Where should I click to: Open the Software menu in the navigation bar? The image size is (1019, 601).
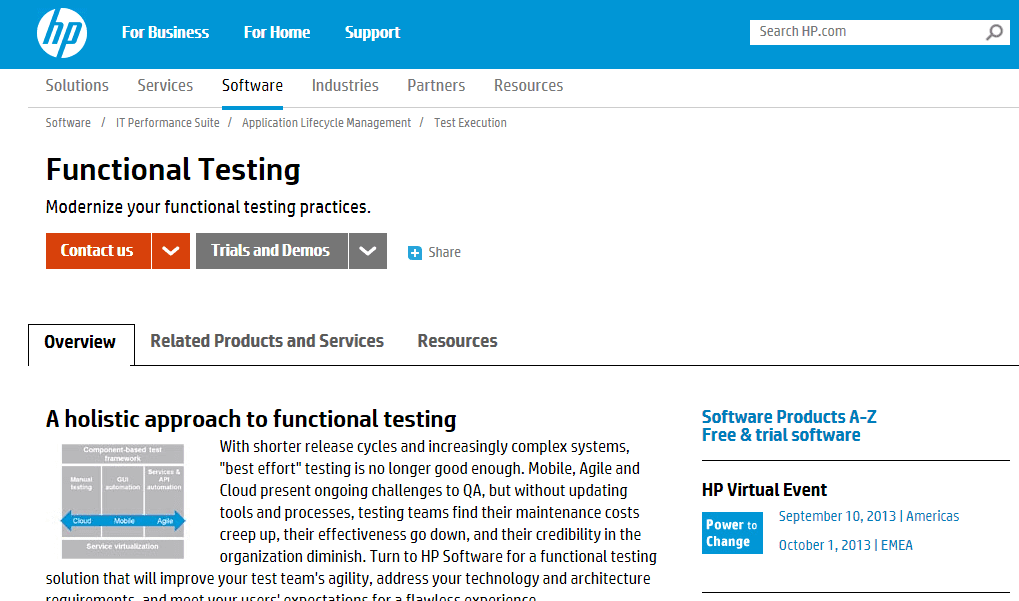tap(252, 85)
